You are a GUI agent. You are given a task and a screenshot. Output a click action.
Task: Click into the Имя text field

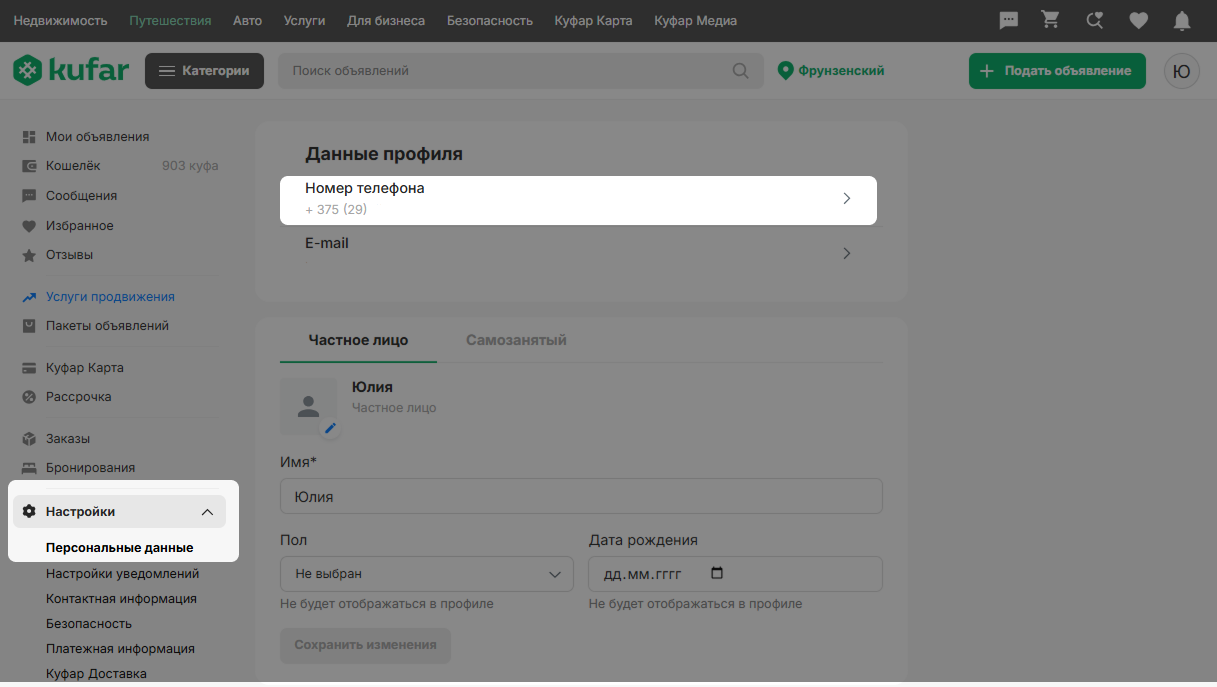point(580,496)
